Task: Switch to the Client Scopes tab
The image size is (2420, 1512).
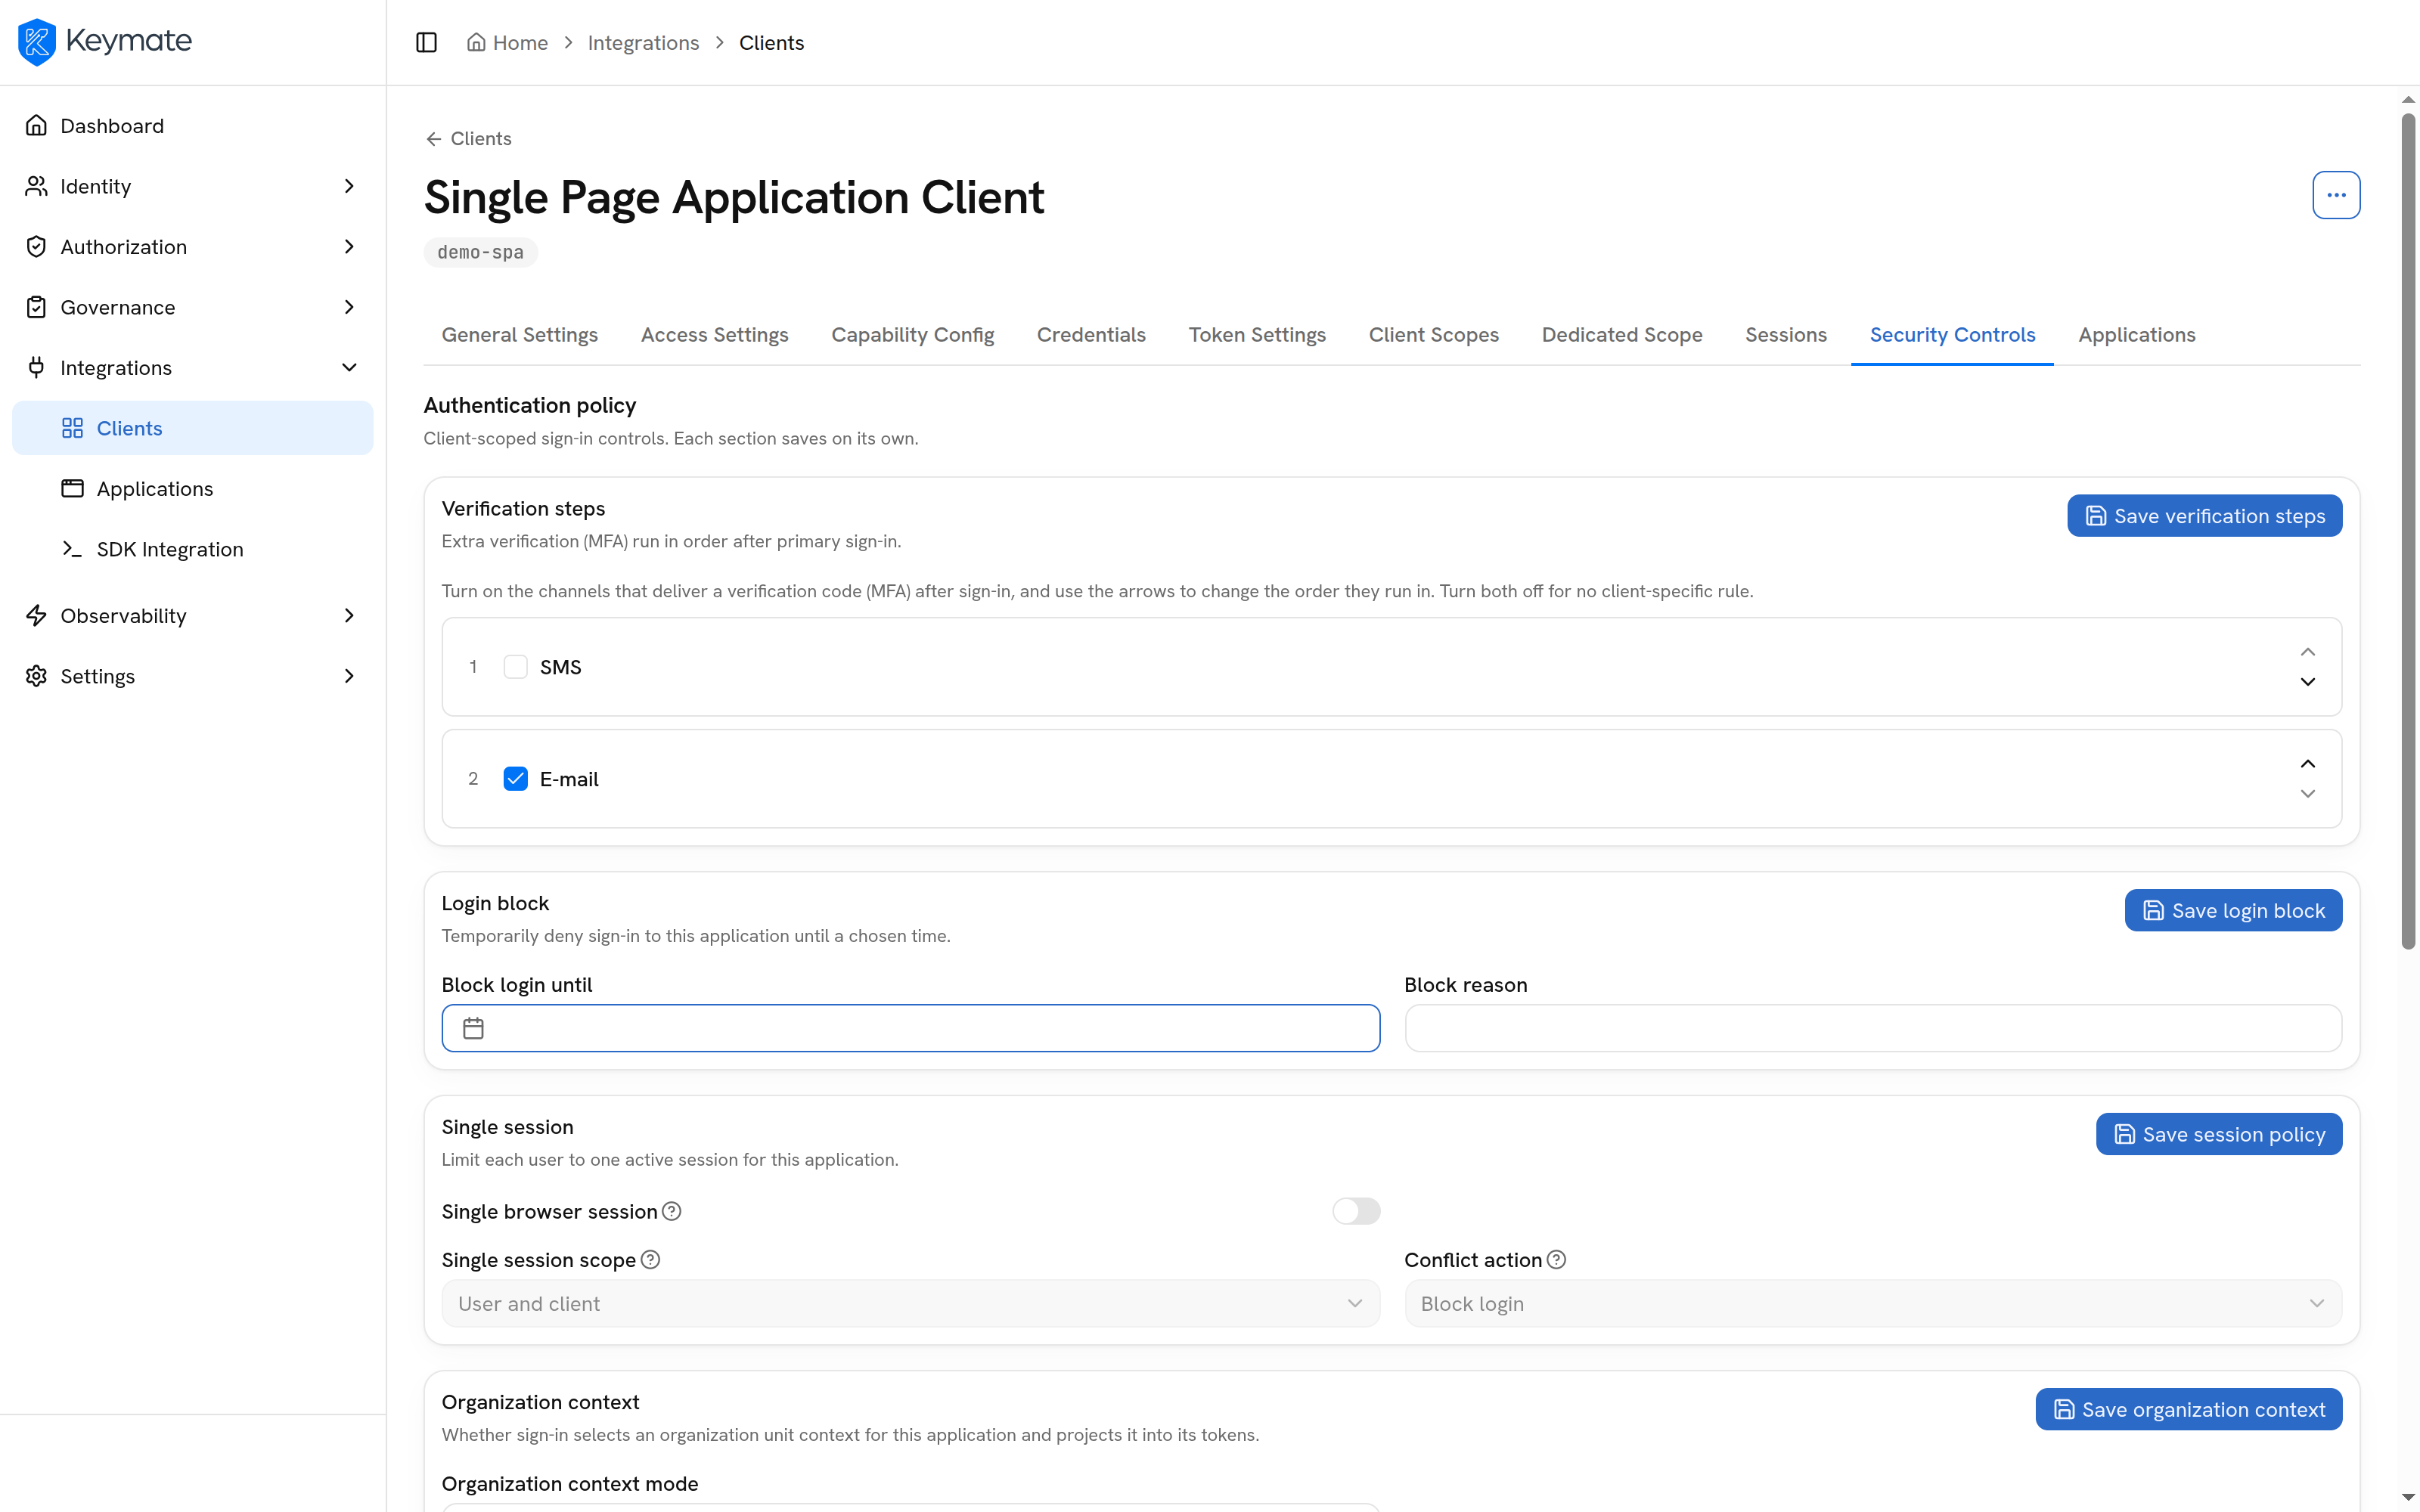Action: click(x=1433, y=335)
